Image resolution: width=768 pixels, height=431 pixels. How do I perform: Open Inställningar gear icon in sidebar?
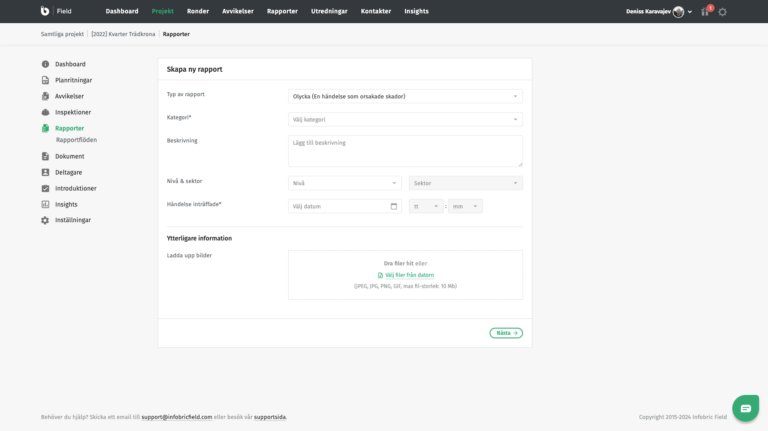45,220
